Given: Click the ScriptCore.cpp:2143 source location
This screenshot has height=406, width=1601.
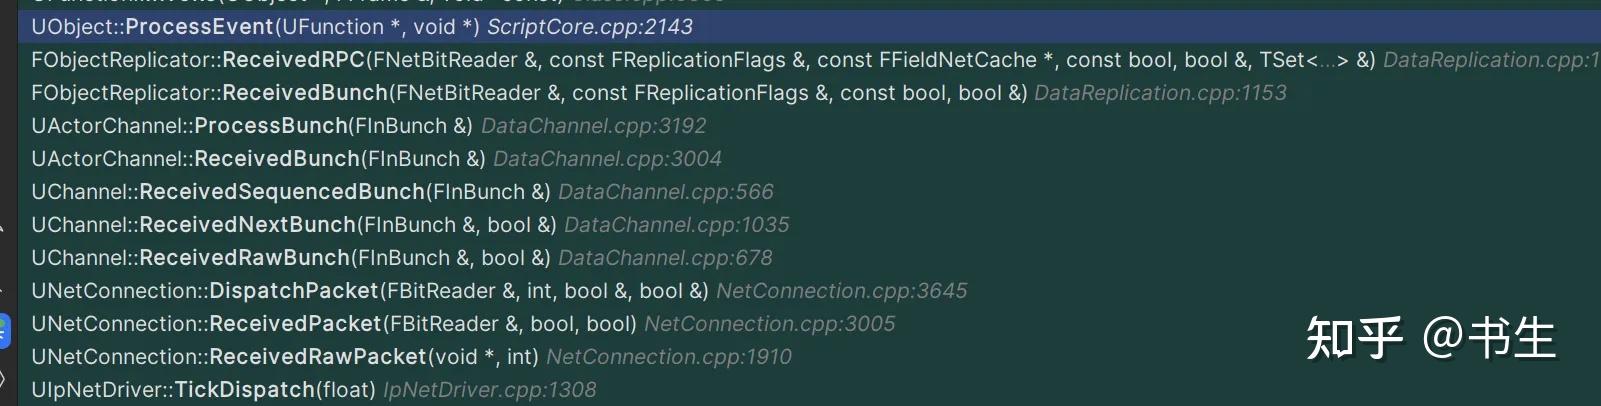Looking at the screenshot, I should 589,27.
